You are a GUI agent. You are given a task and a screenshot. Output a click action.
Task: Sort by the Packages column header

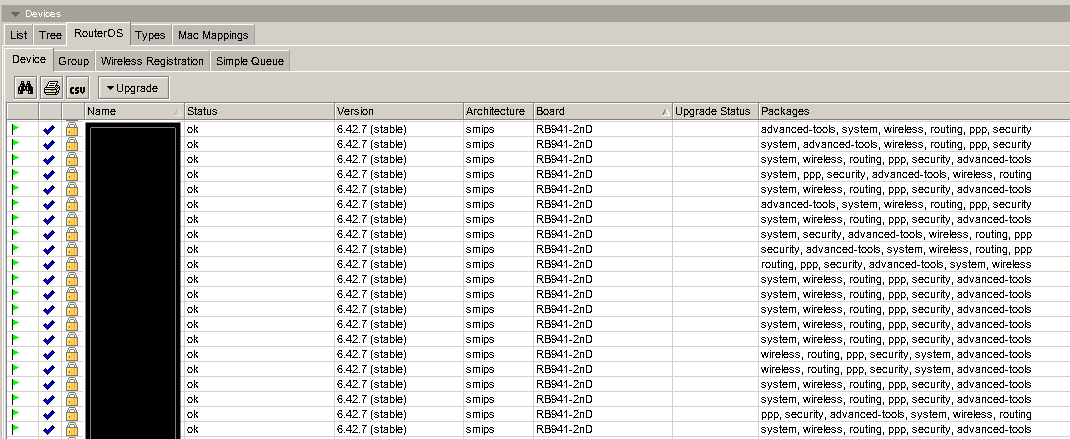[x=914, y=111]
